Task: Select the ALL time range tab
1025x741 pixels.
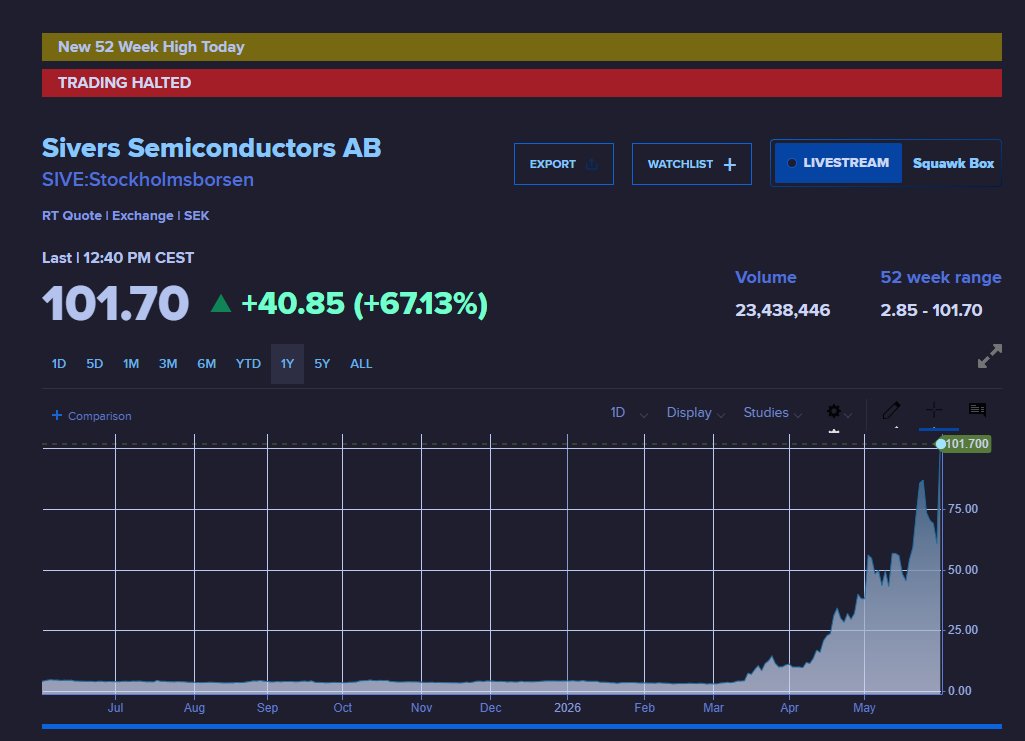Action: (361, 364)
